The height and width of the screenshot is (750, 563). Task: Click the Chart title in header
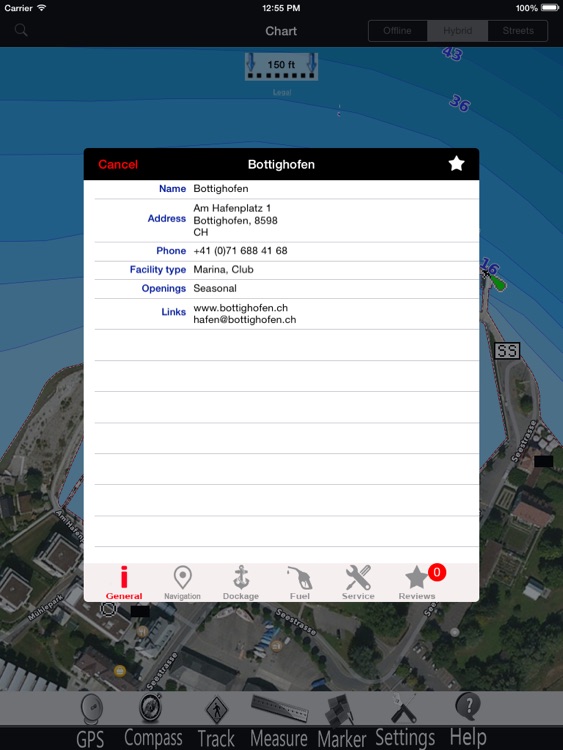(x=281, y=31)
